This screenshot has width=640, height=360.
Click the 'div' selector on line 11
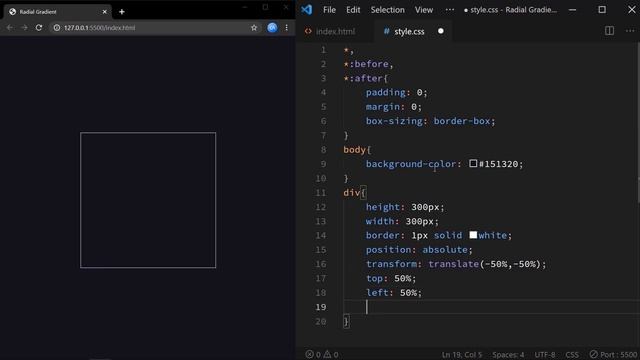click(351, 192)
